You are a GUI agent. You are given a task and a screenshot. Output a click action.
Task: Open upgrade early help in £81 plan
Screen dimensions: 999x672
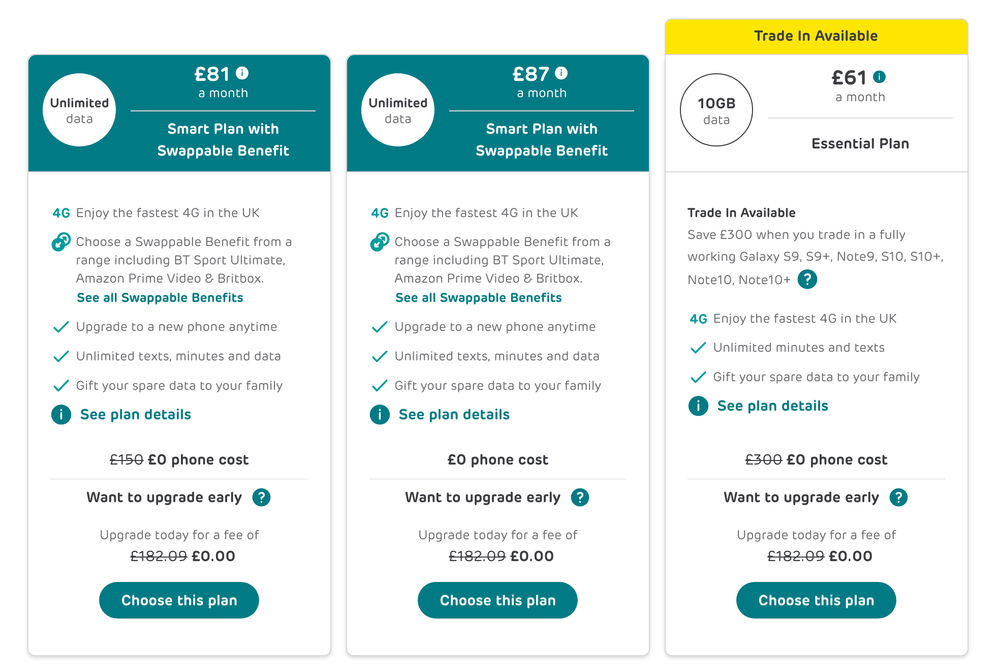261,497
